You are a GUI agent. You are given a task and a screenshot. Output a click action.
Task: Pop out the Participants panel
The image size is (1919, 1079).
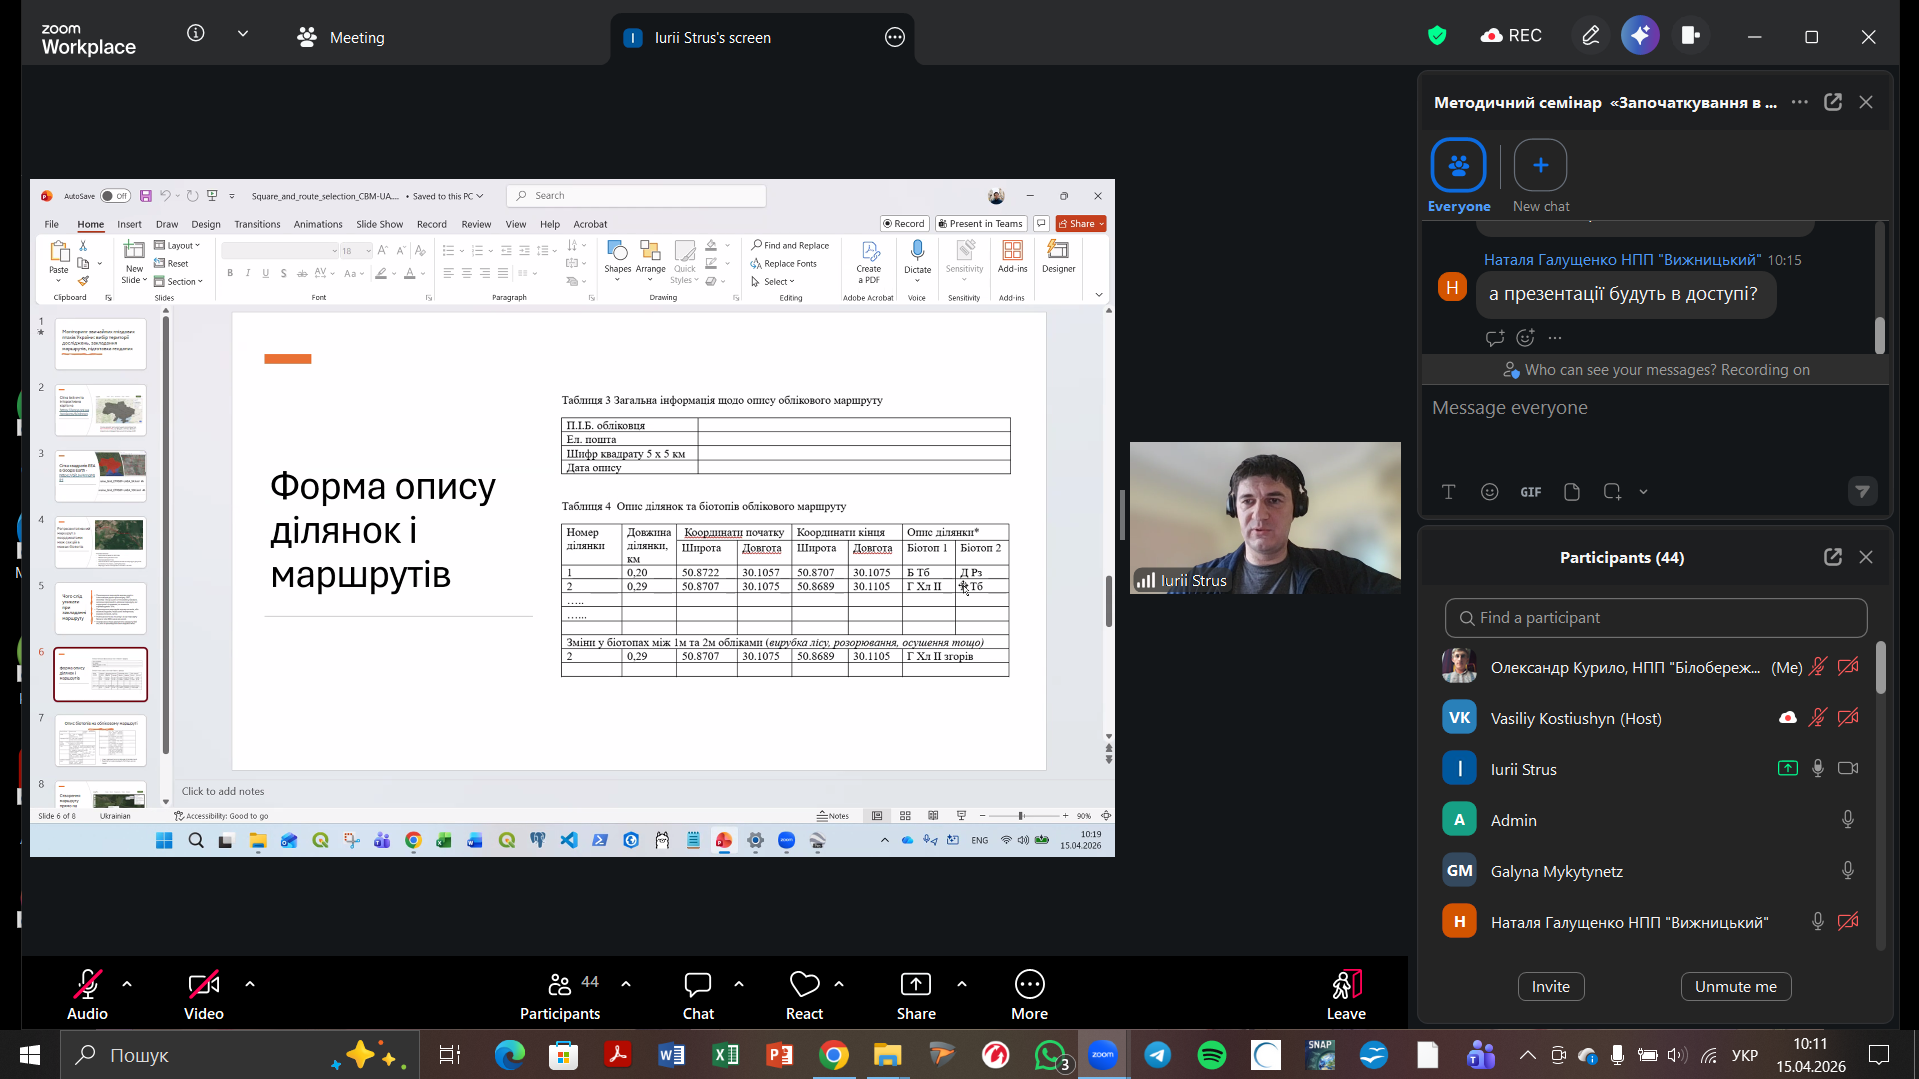click(x=1832, y=557)
